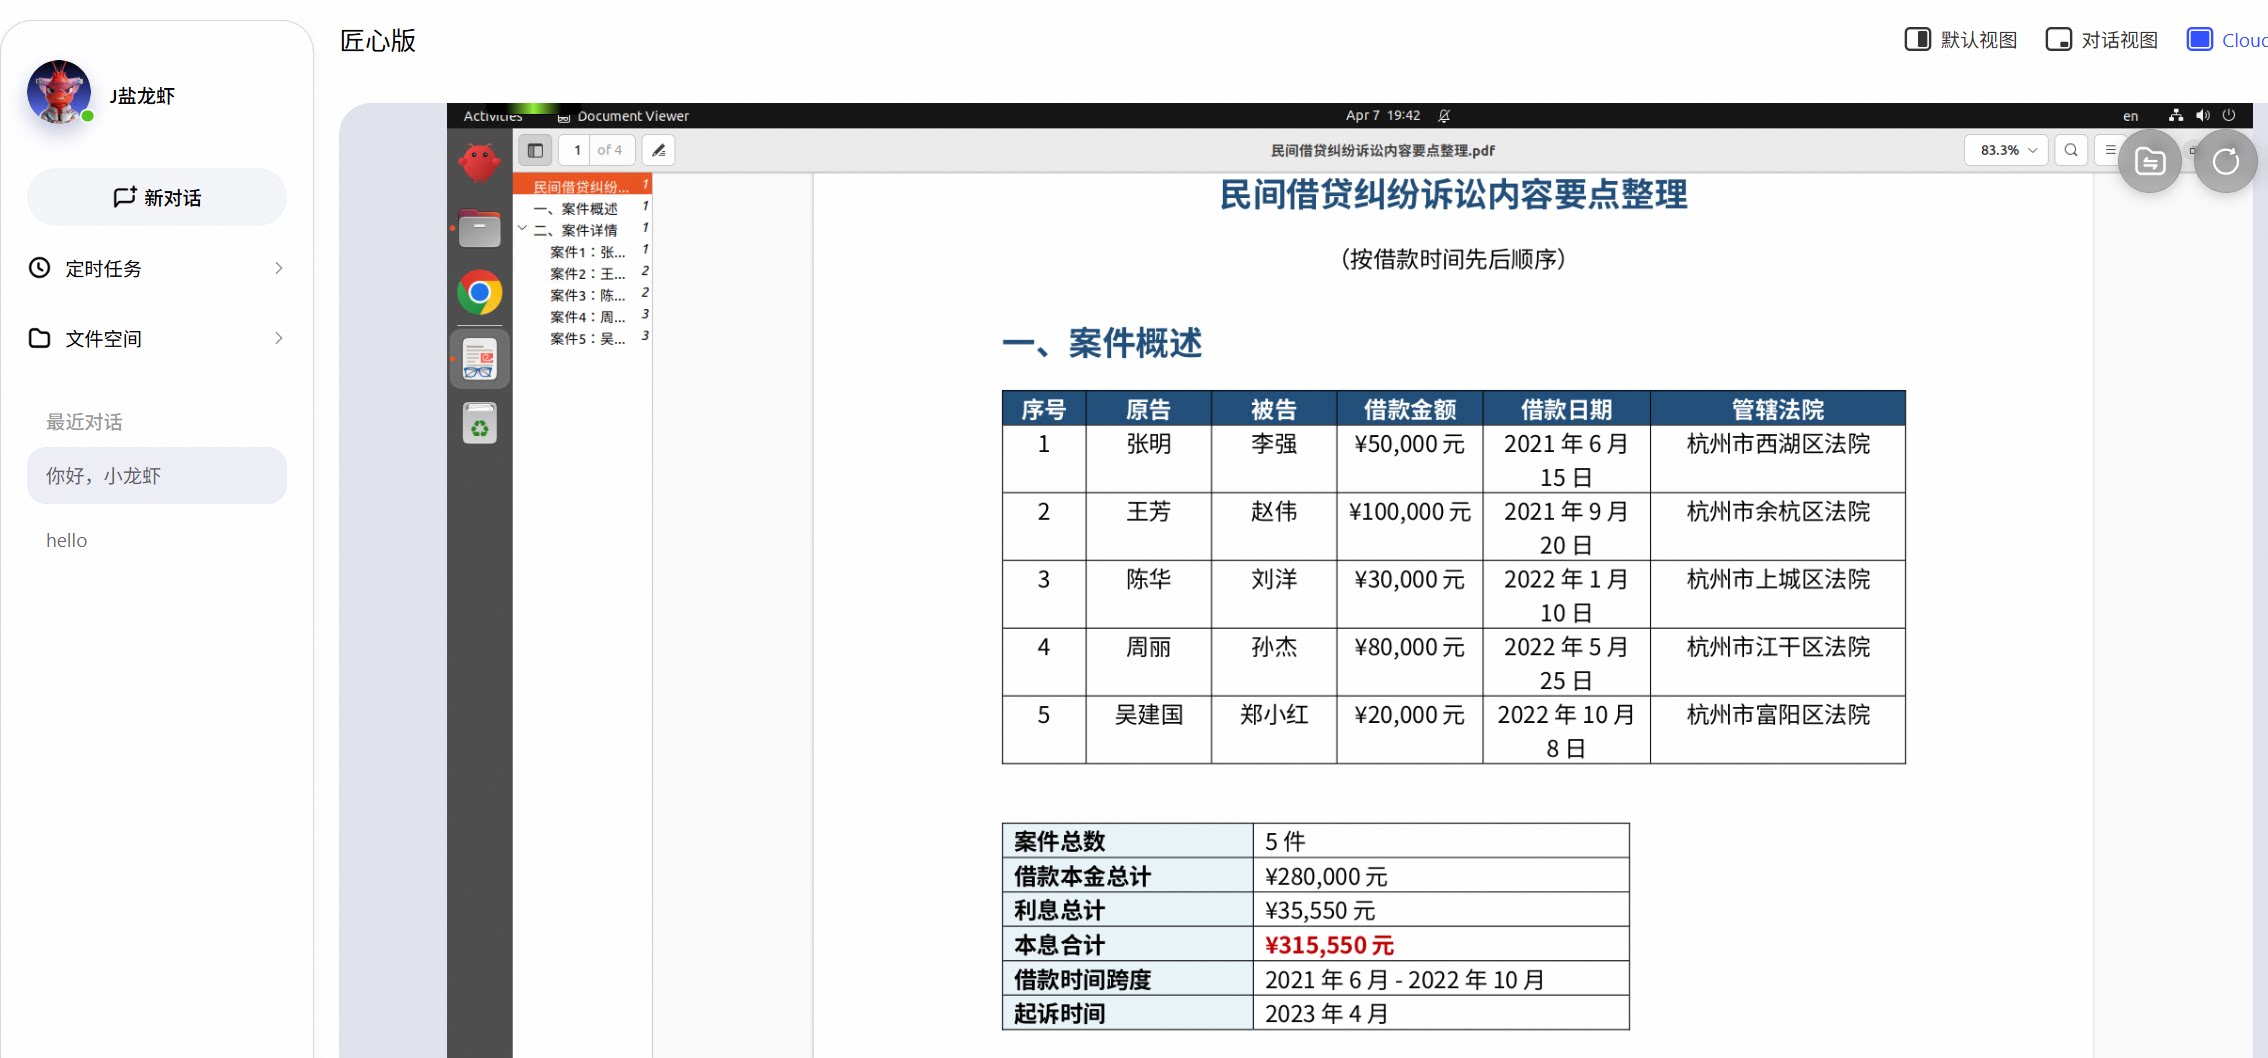Switch to 默认视图 layout

pos(1961,40)
